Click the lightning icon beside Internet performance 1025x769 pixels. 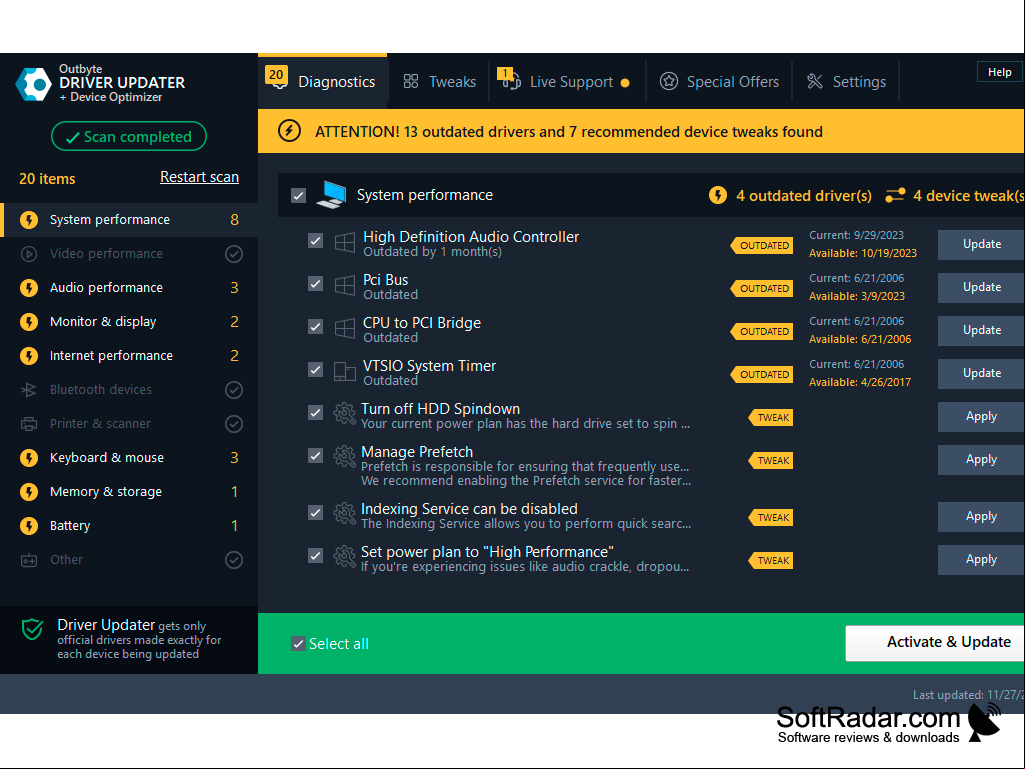[x=29, y=356]
